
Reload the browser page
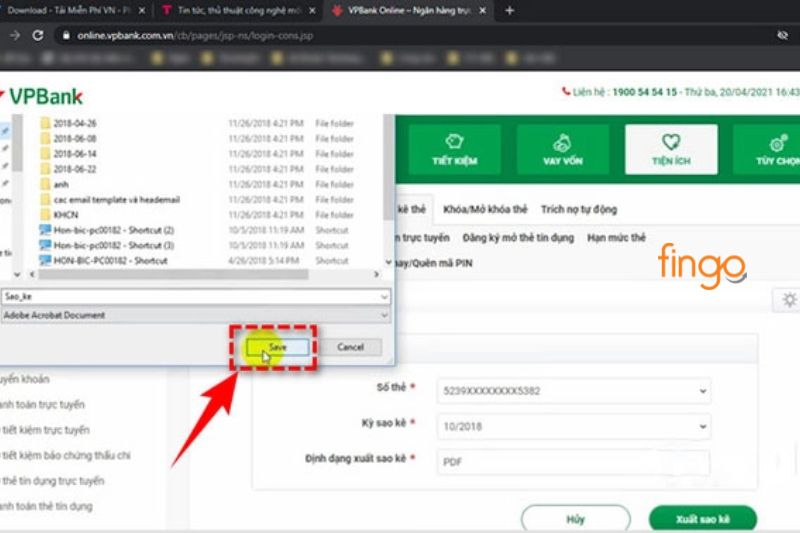click(x=38, y=35)
